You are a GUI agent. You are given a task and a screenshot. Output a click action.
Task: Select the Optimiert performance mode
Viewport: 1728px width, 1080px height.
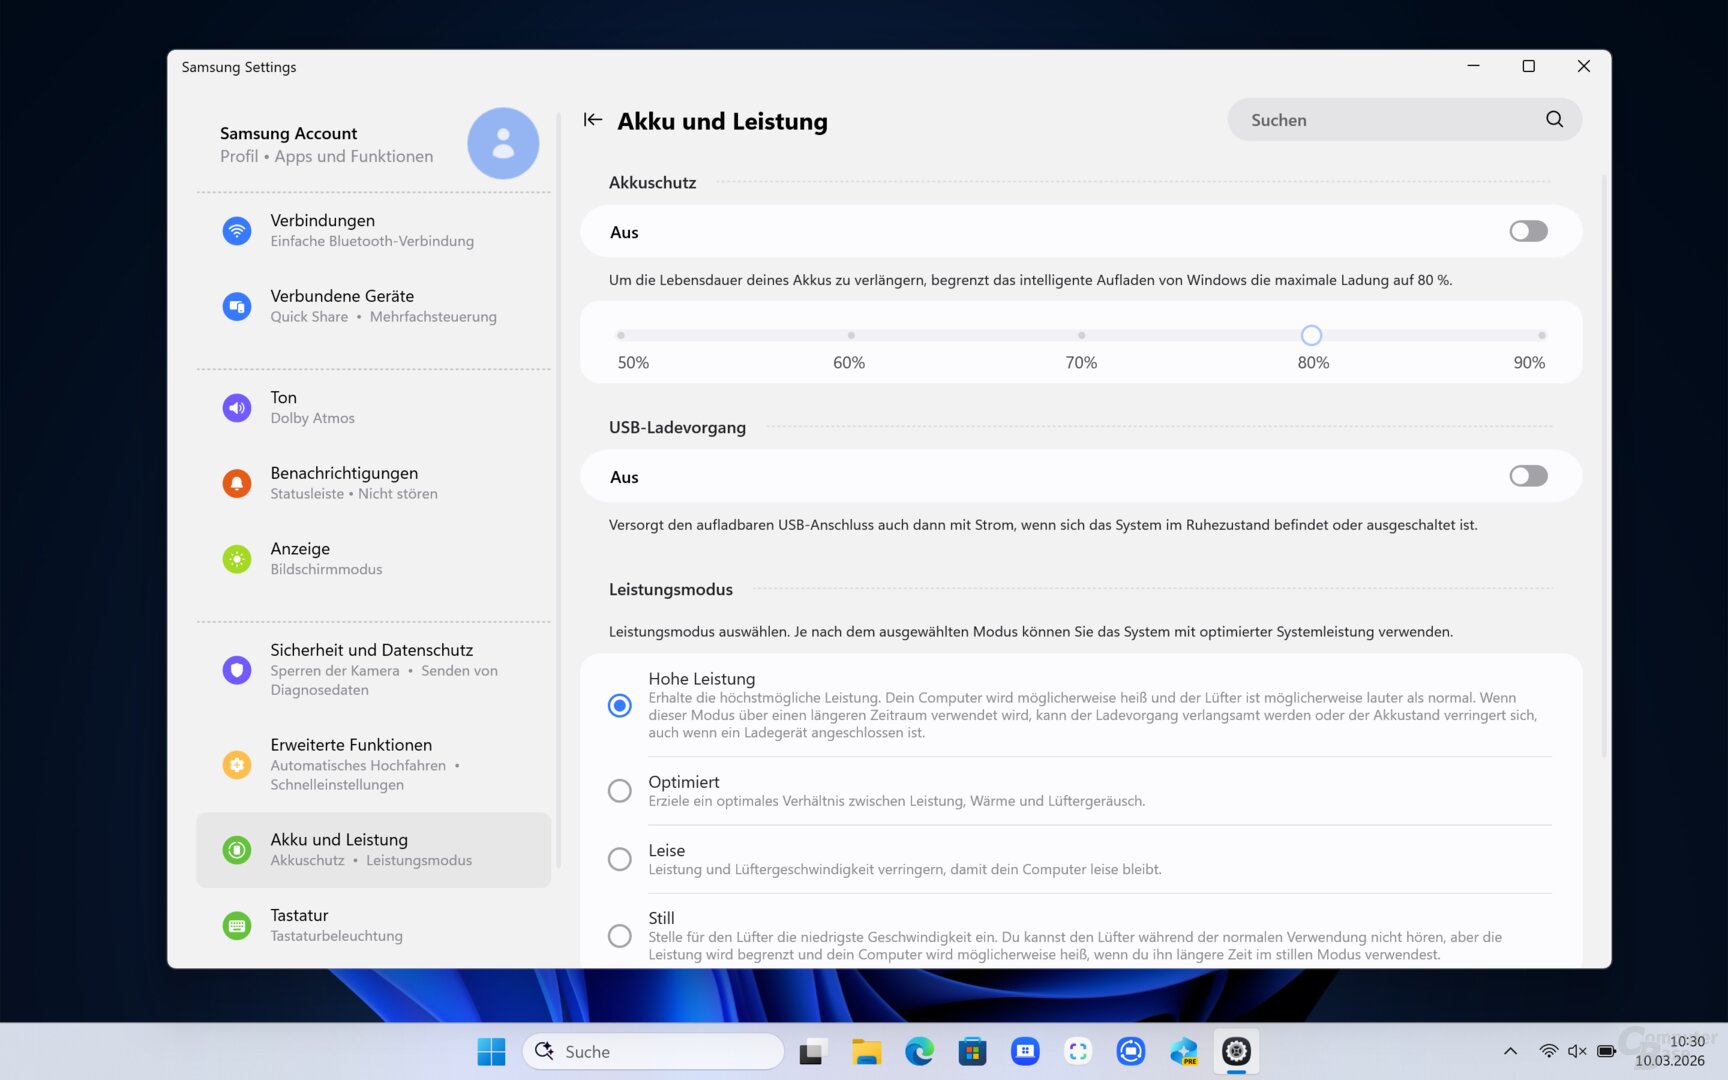[x=619, y=790]
